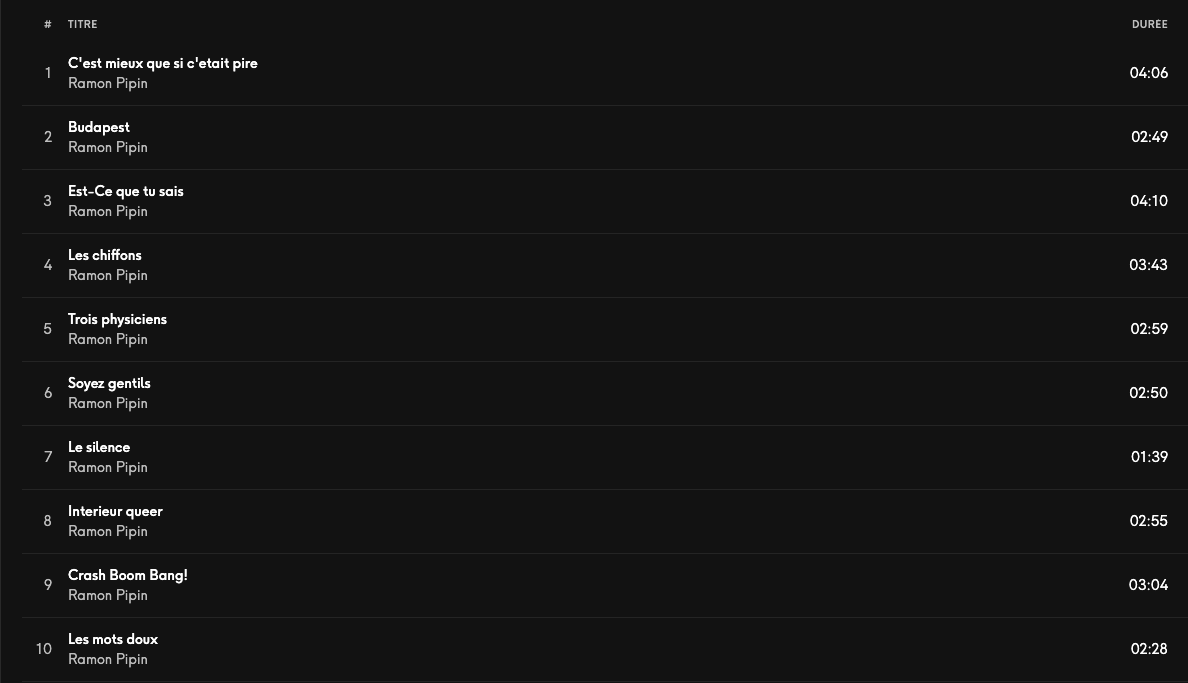Screen dimensions: 1188x683
Task: Select the Soyez gentils song title
Action: pos(109,384)
